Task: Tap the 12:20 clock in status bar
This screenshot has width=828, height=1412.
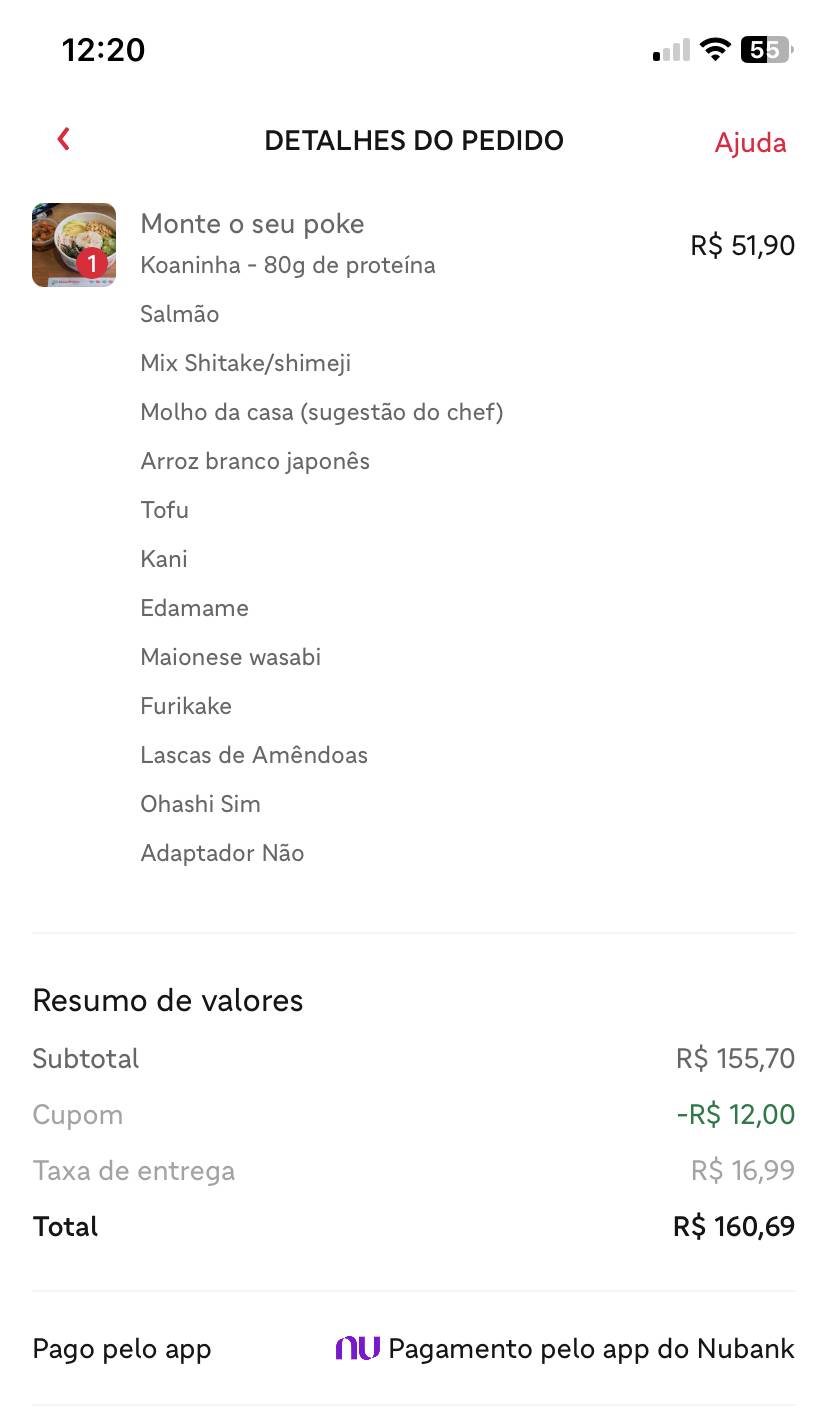Action: click(103, 49)
